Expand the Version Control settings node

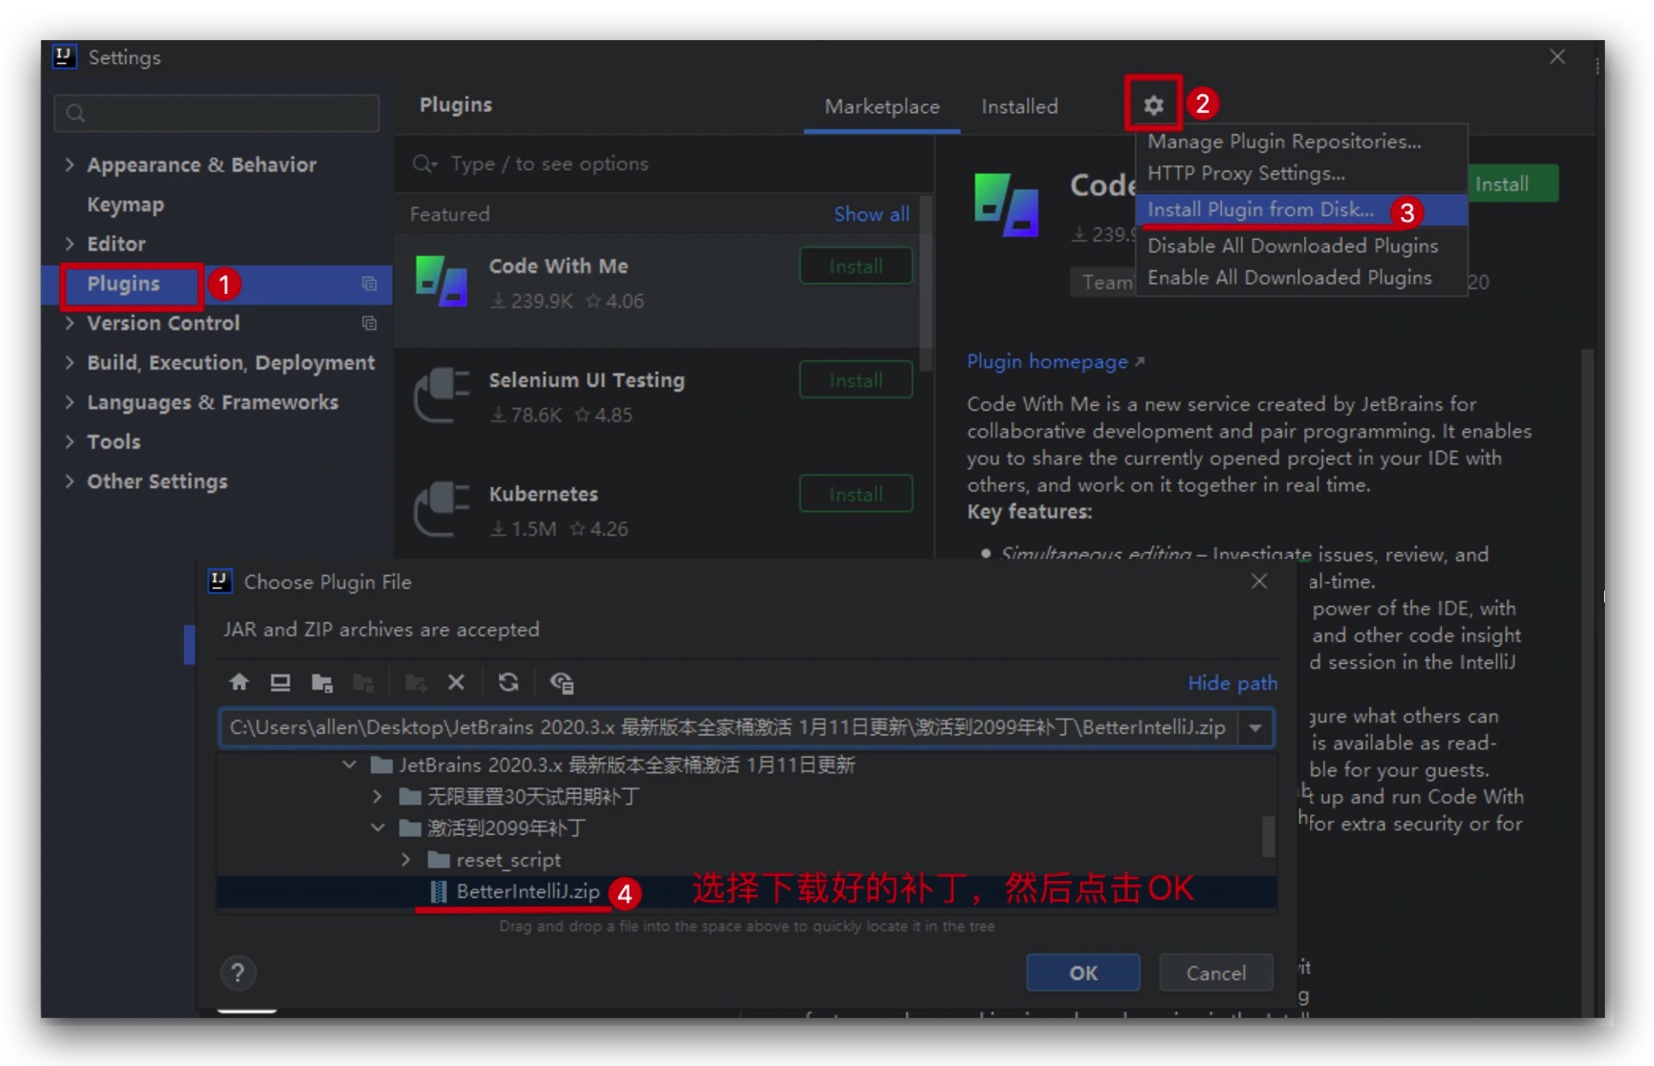coord(69,323)
